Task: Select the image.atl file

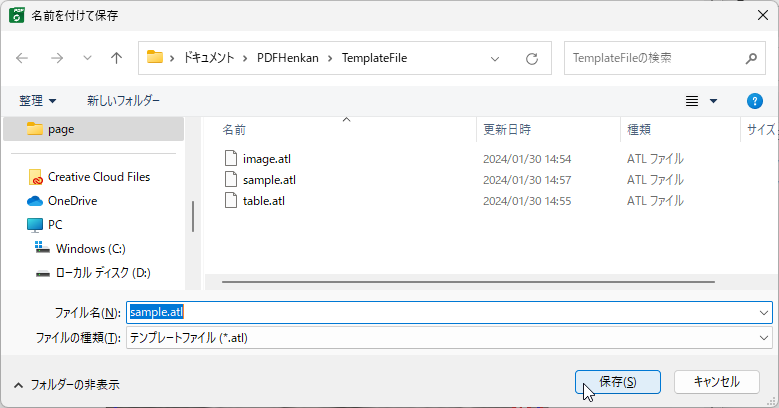Action: pyautogui.click(x=267, y=159)
